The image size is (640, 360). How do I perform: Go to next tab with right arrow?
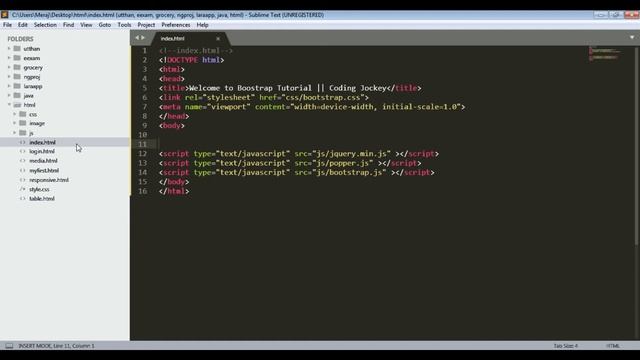[143, 38]
